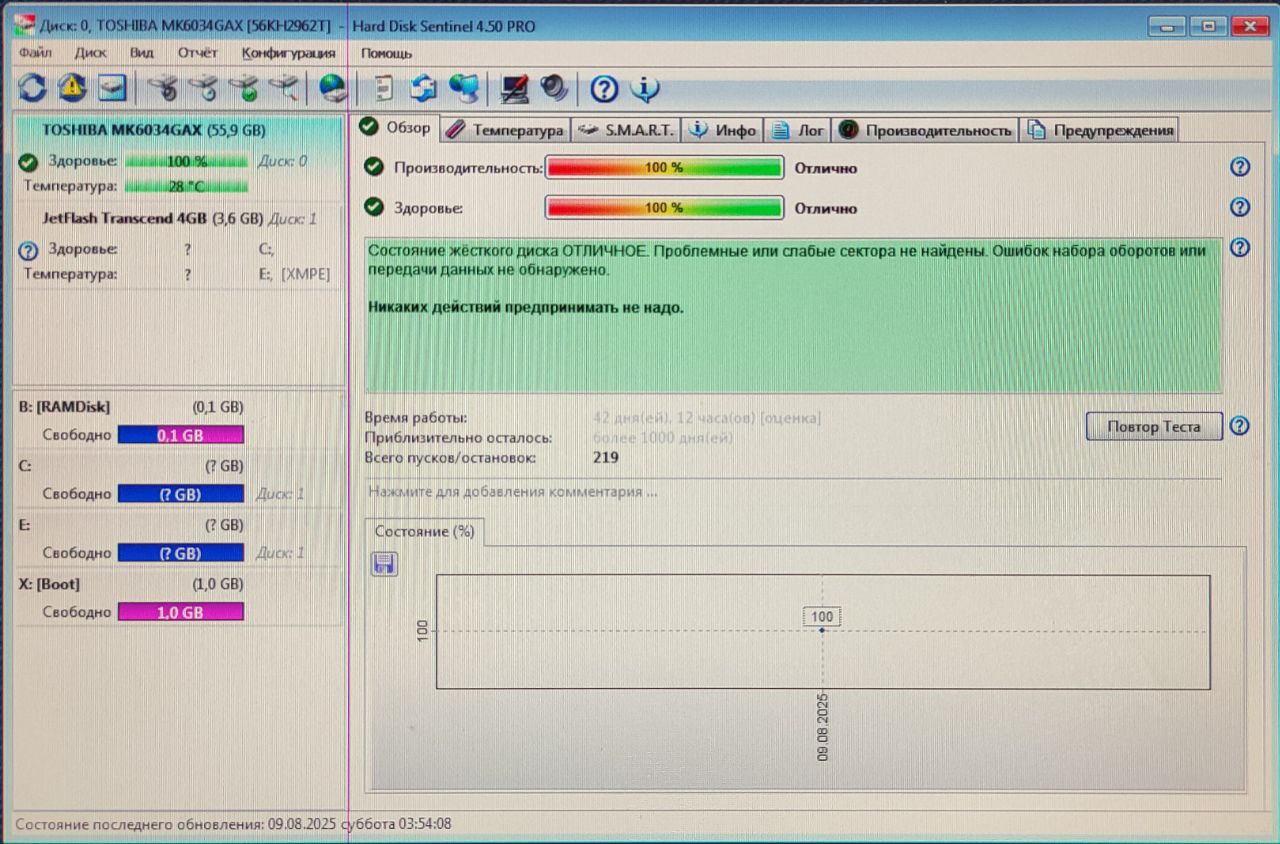Click the 219 start/stop count value
This screenshot has width=1280, height=844.
[x=606, y=457]
